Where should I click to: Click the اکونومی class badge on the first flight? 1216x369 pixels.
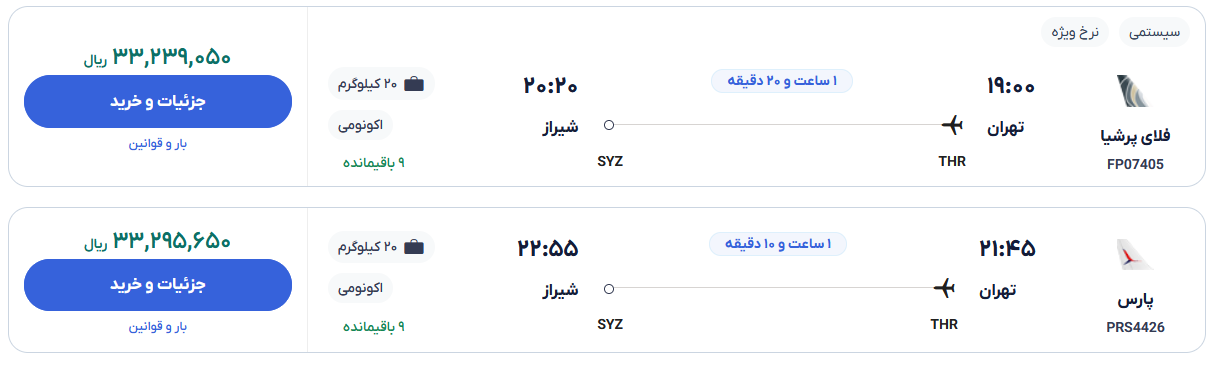click(361, 125)
